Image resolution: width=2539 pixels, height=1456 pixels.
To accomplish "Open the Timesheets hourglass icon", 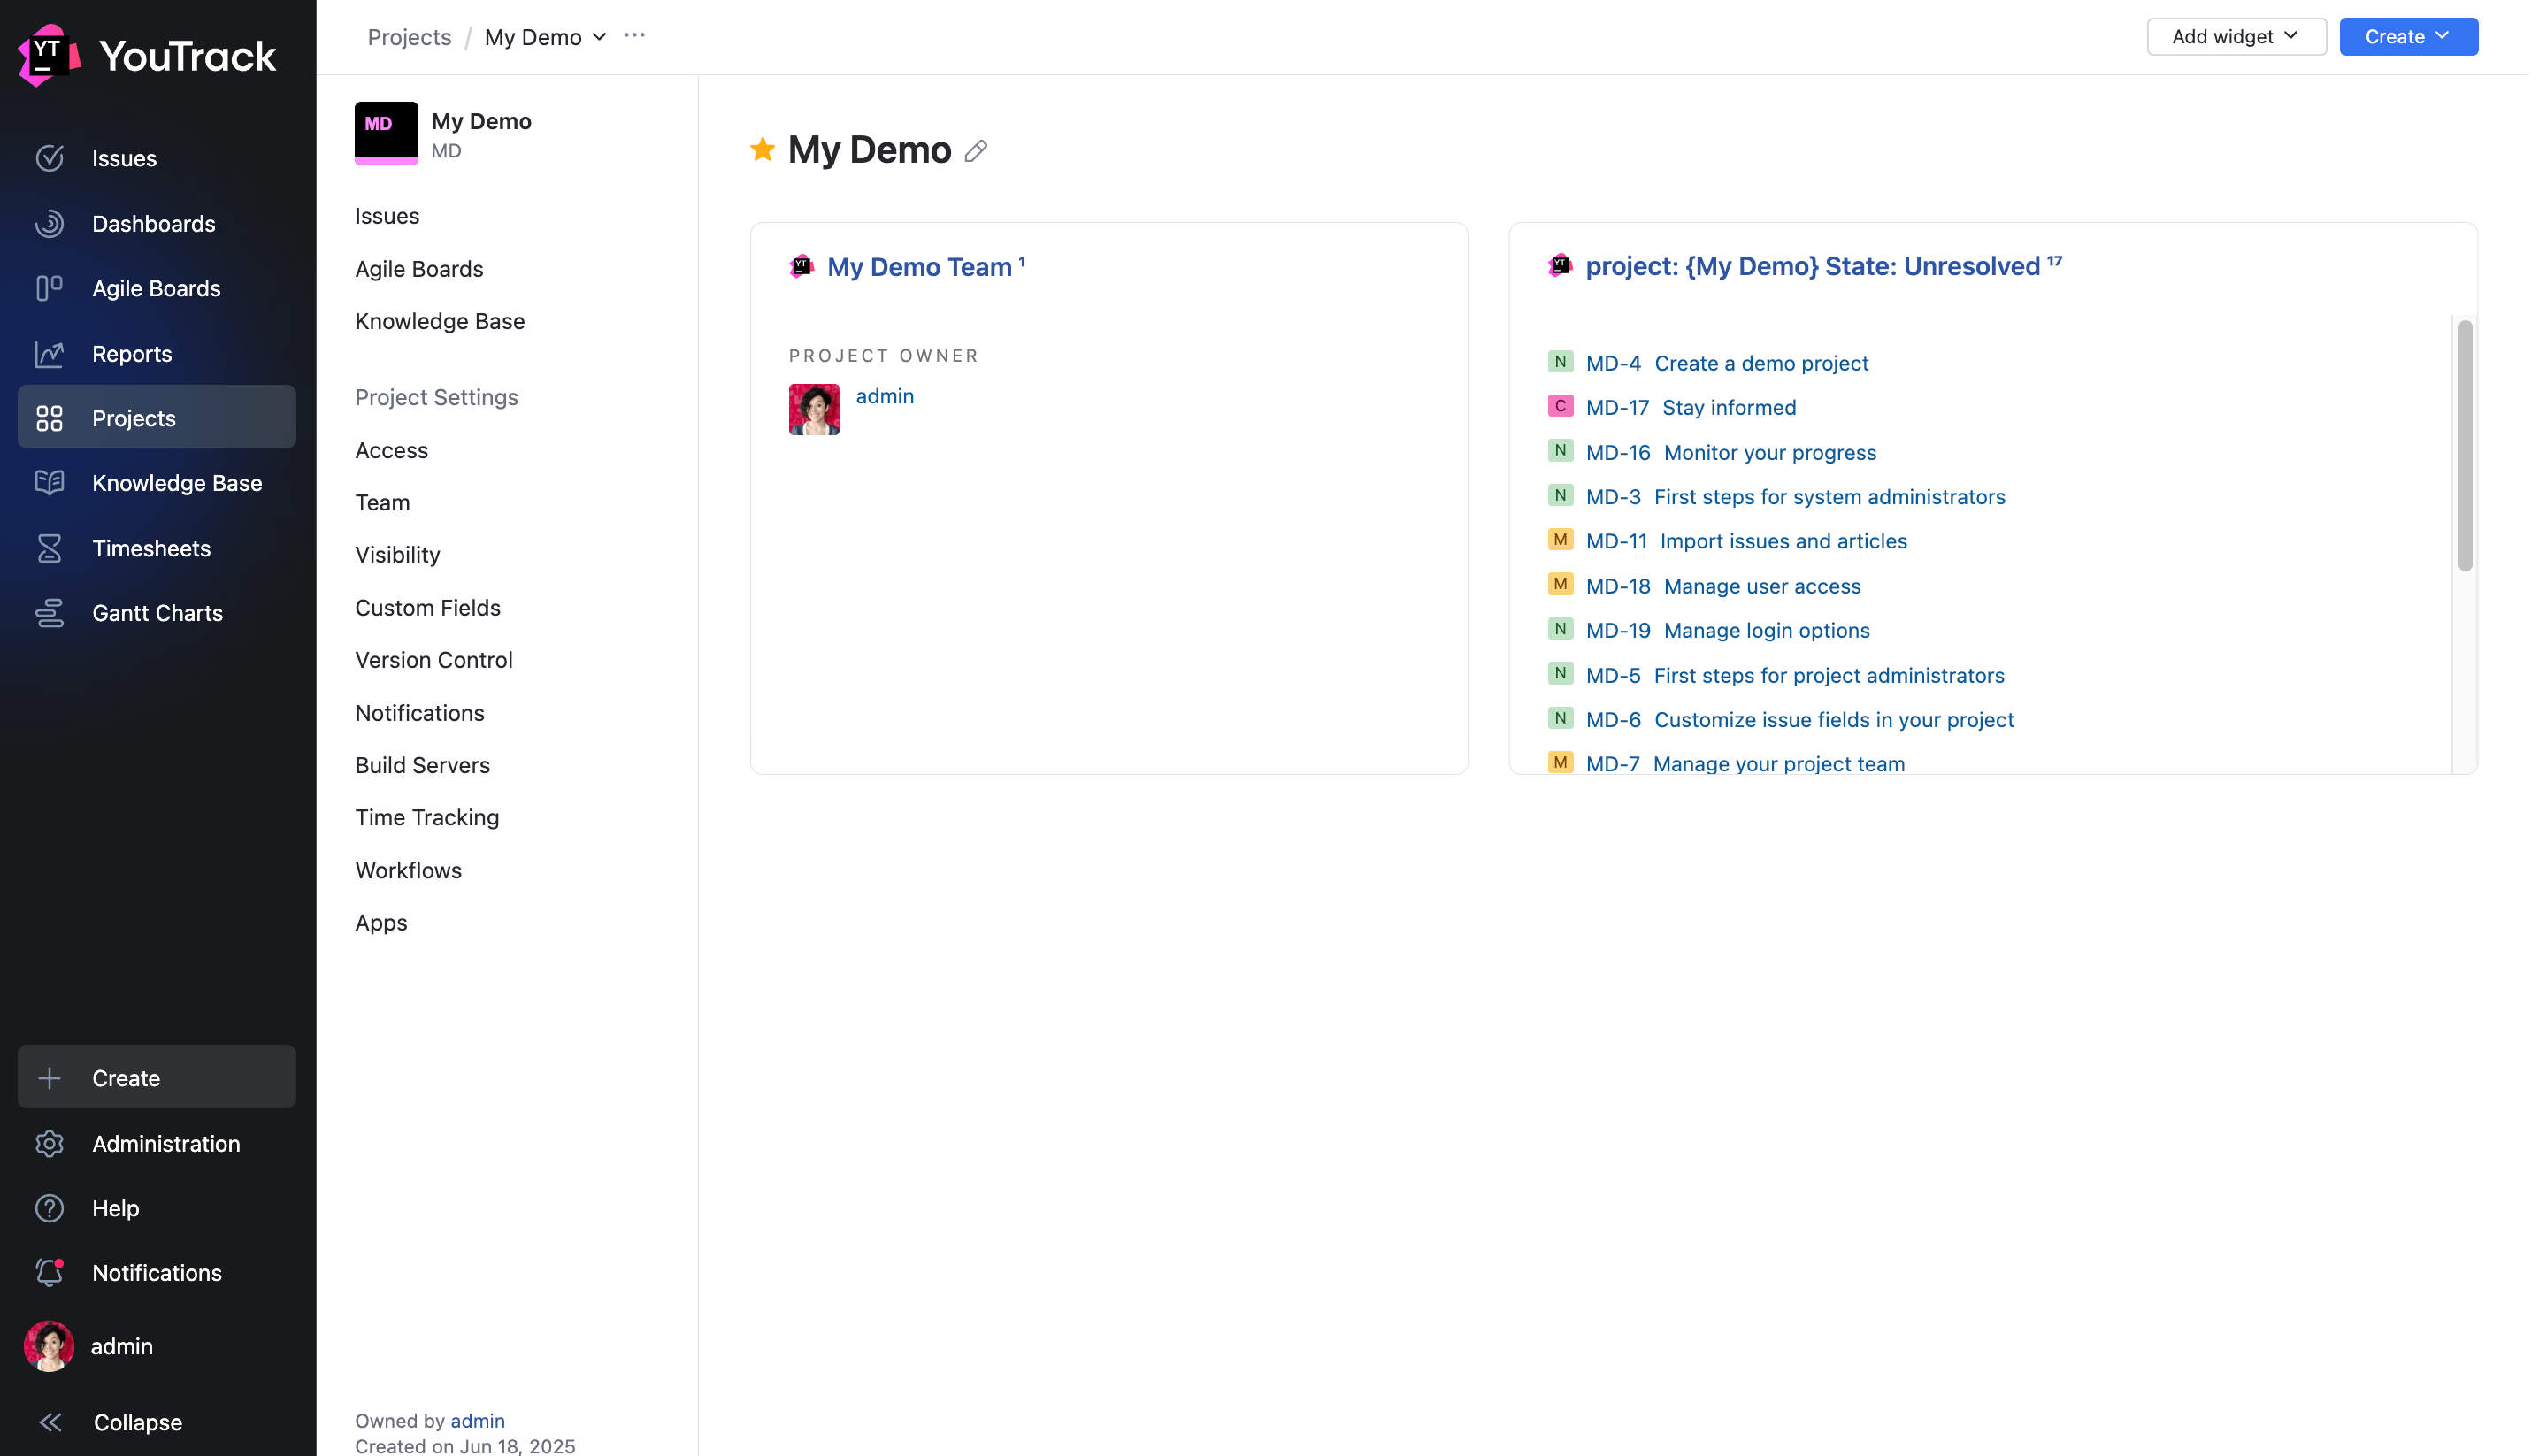I will 49,548.
